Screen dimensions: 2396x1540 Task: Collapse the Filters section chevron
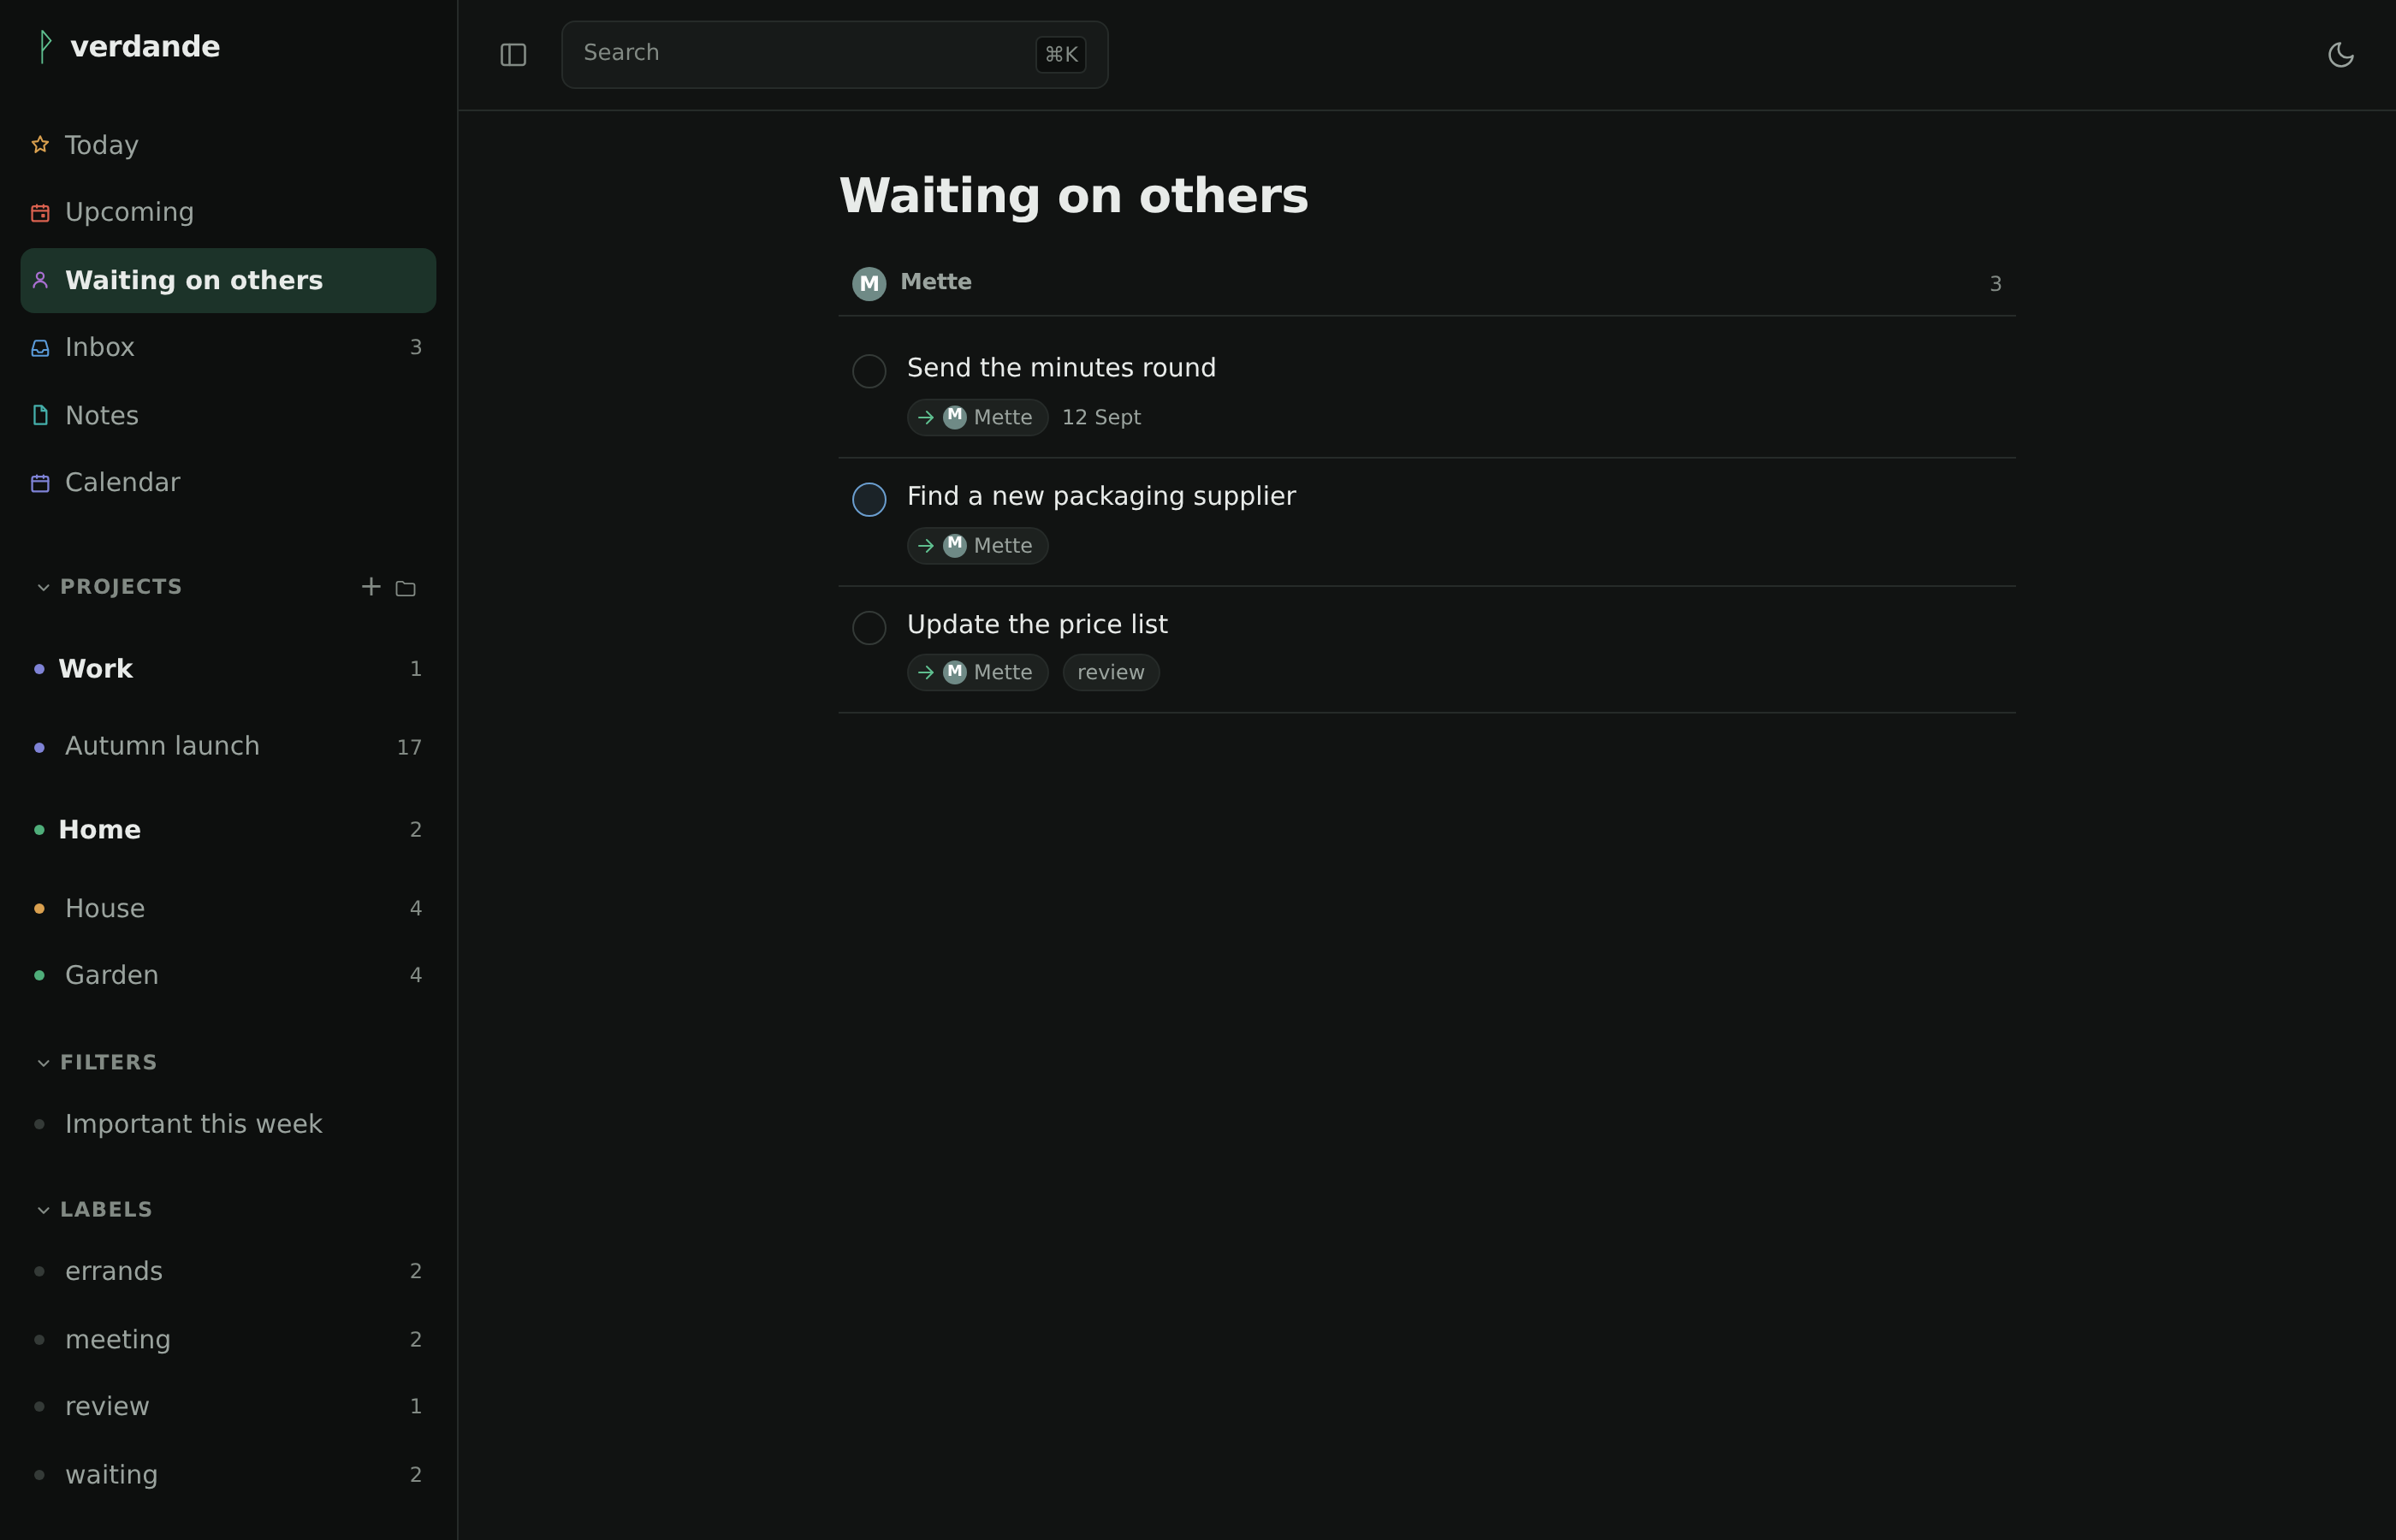point(43,1063)
